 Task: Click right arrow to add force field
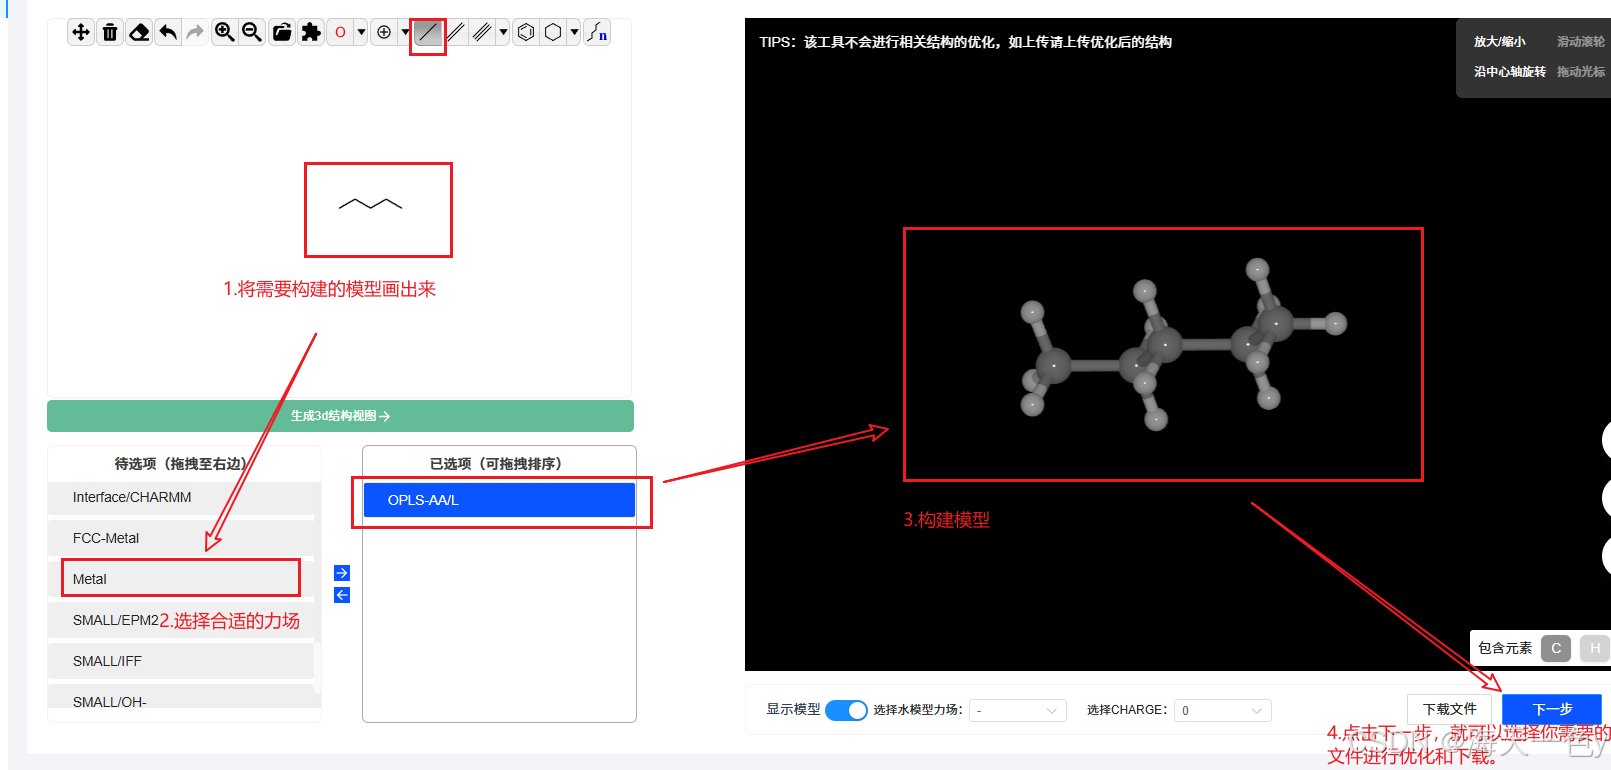coord(342,573)
